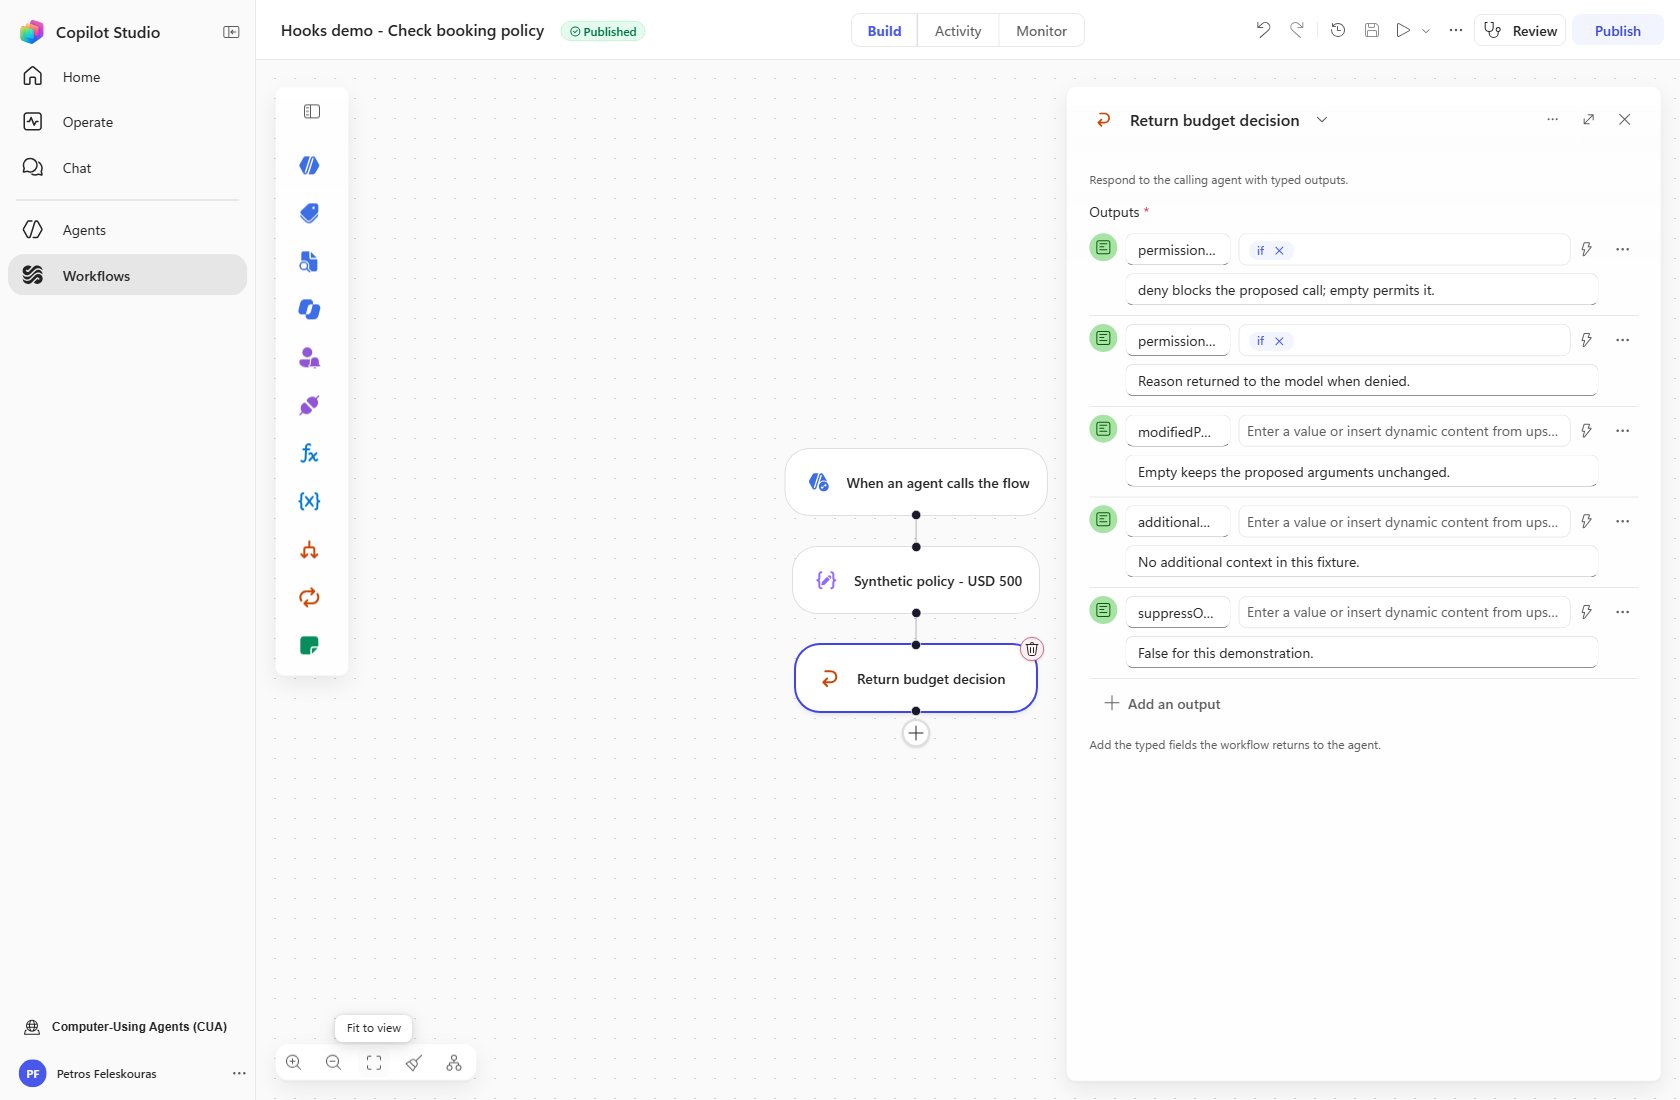The image size is (1680, 1100).
Task: Expand the Return budget decision title dropdown
Action: 1322,120
